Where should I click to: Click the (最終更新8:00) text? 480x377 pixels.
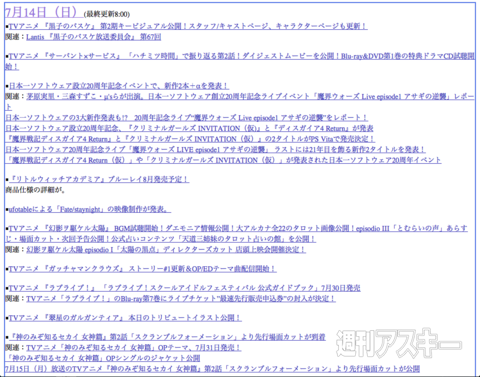click(x=107, y=14)
